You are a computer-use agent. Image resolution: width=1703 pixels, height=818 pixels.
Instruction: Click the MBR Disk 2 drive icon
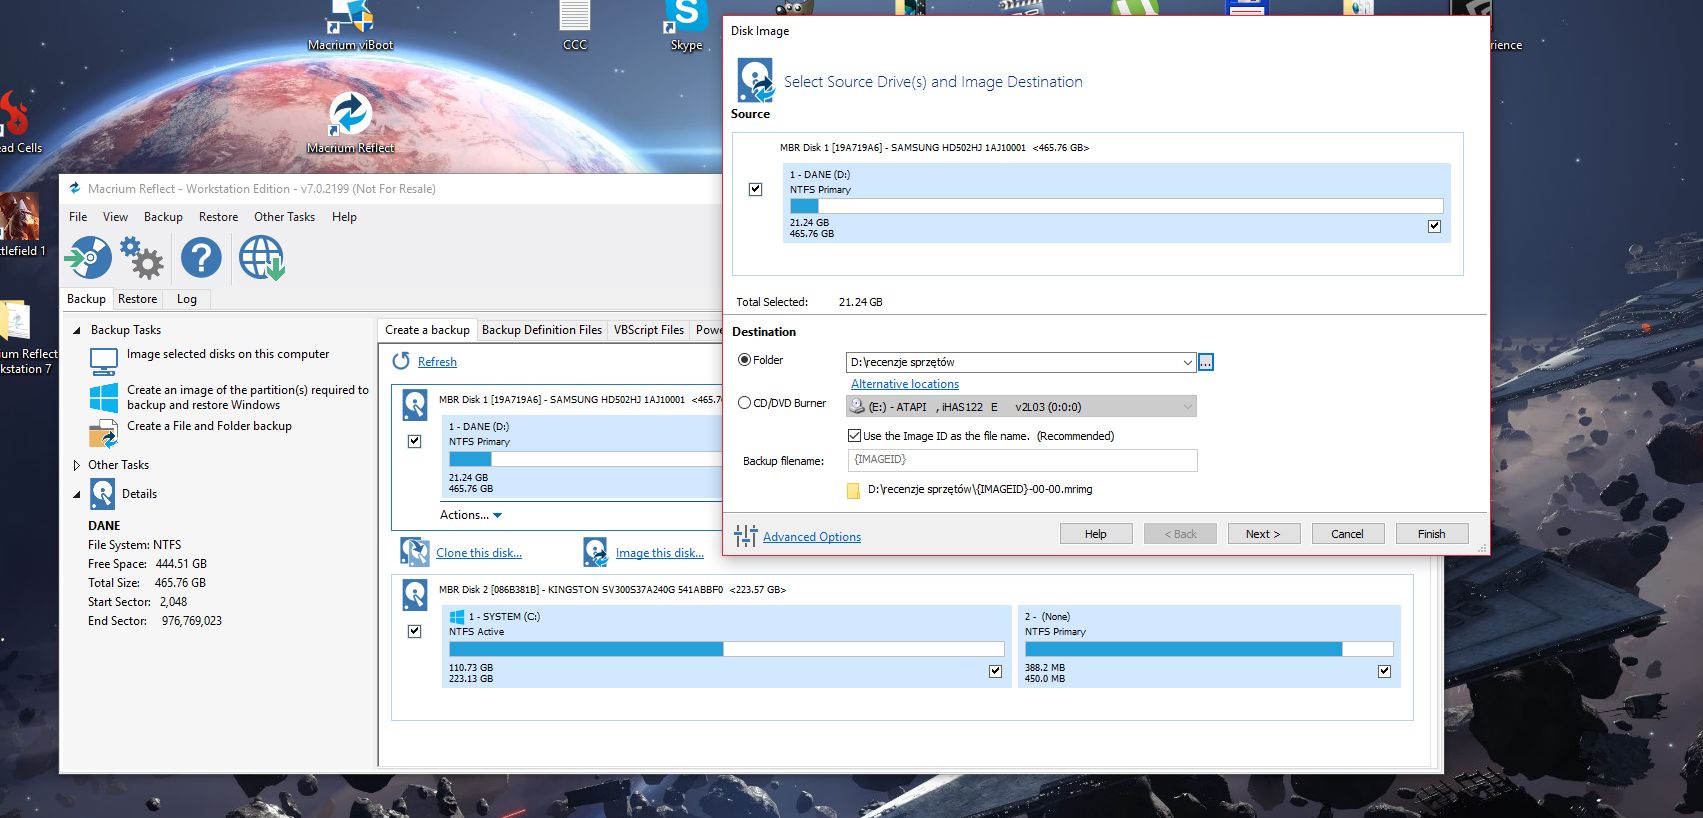click(x=415, y=595)
